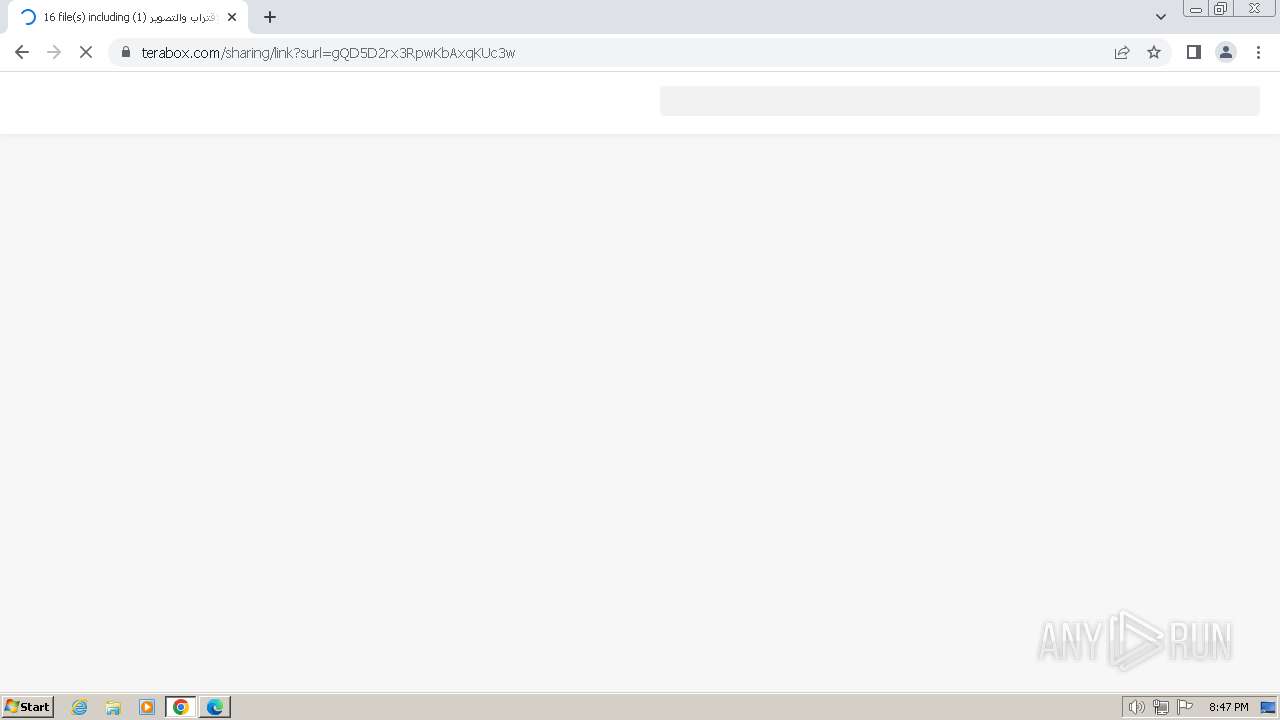Switch to the Chrome taskbar button
The width and height of the screenshot is (1280, 720).
[181, 707]
